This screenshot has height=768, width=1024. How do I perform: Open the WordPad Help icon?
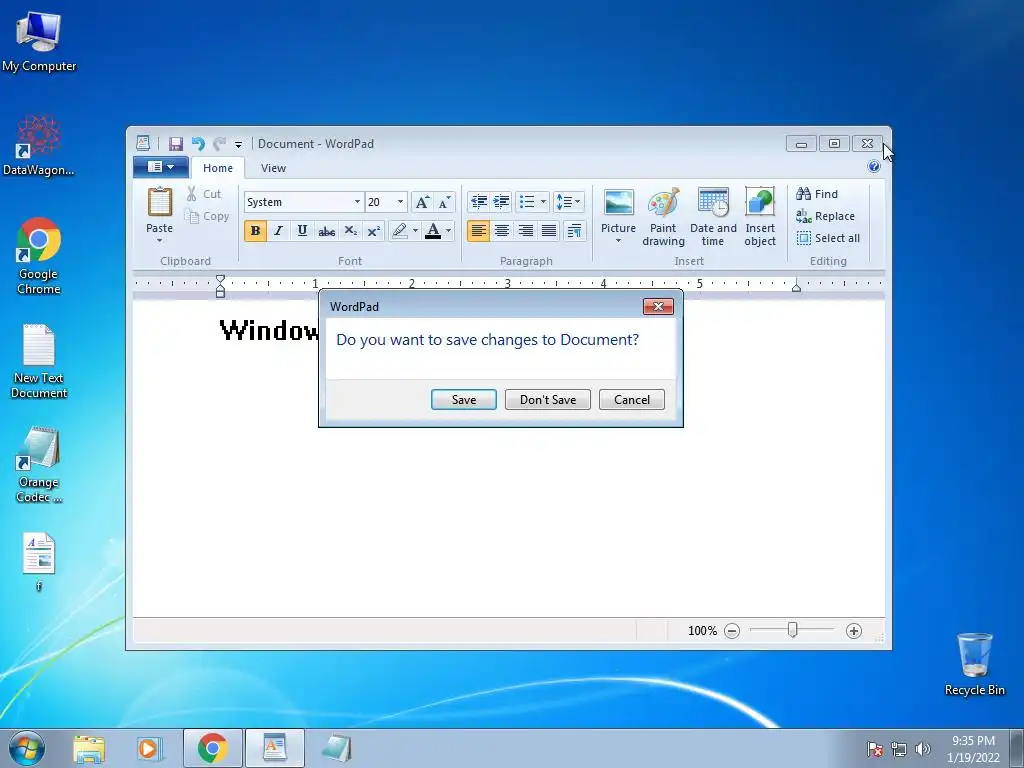pyautogui.click(x=874, y=167)
